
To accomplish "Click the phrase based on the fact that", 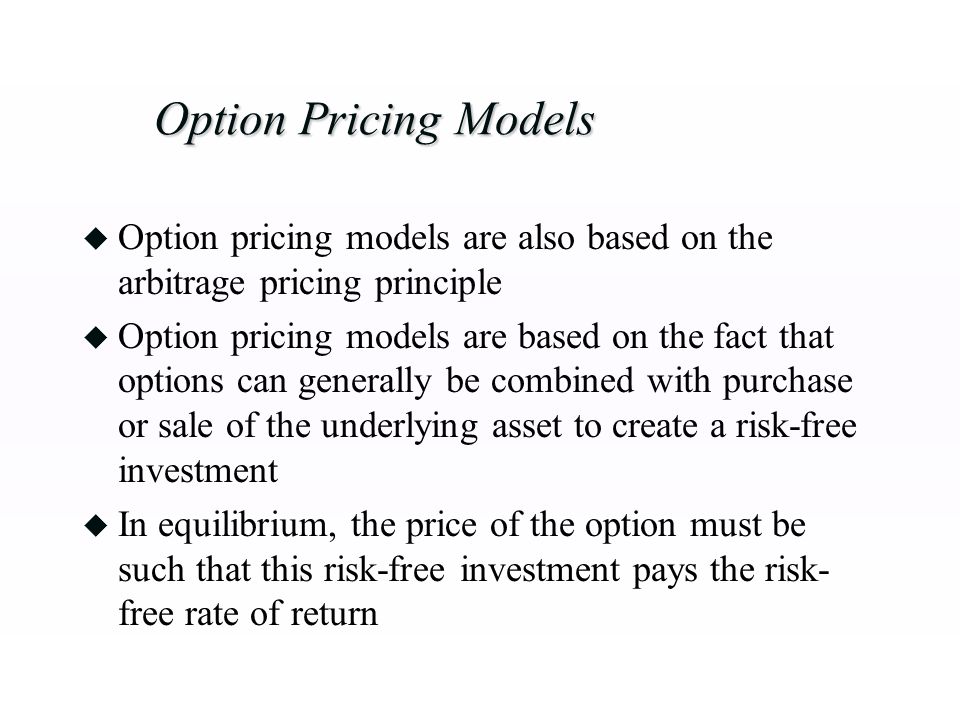I will 676,337.
